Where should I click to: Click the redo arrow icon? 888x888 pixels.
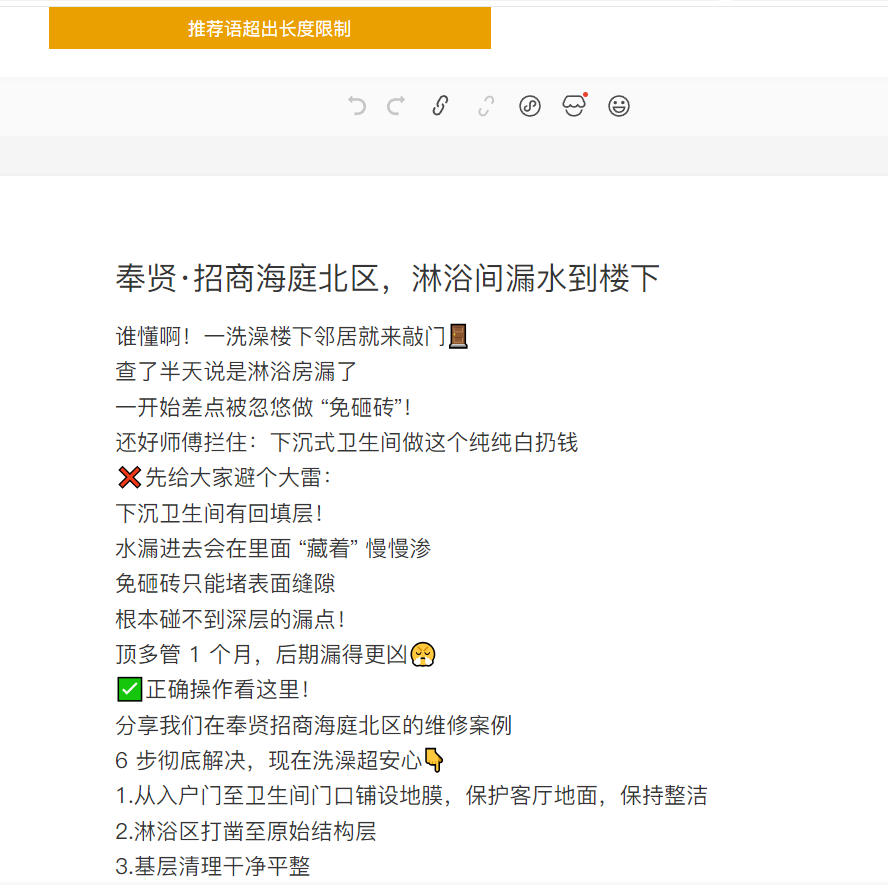coord(396,106)
